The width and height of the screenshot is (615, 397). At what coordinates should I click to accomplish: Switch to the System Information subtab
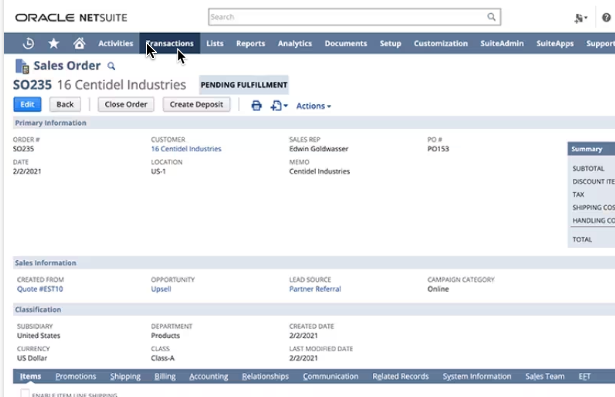[x=477, y=376]
